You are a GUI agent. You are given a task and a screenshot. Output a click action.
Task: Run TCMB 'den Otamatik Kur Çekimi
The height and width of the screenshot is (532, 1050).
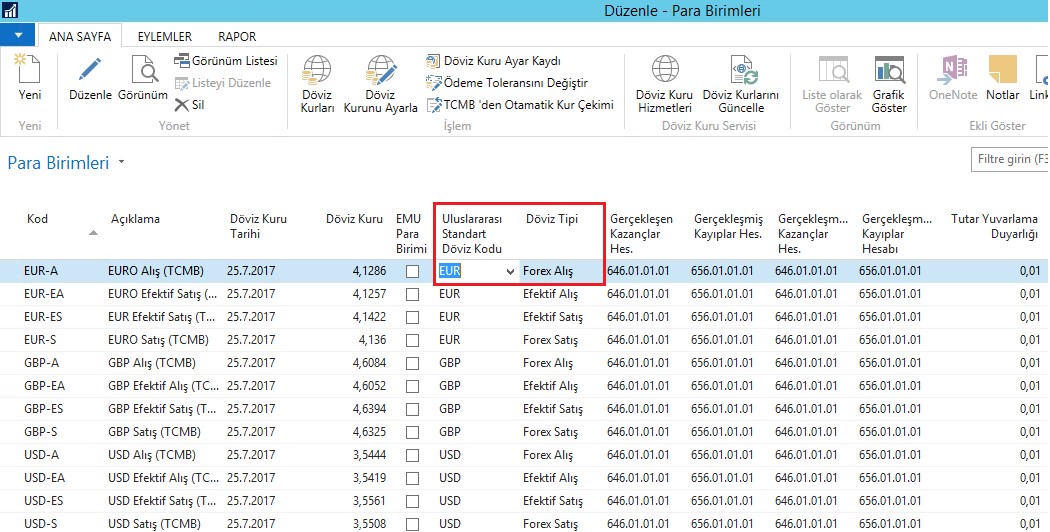coord(520,105)
